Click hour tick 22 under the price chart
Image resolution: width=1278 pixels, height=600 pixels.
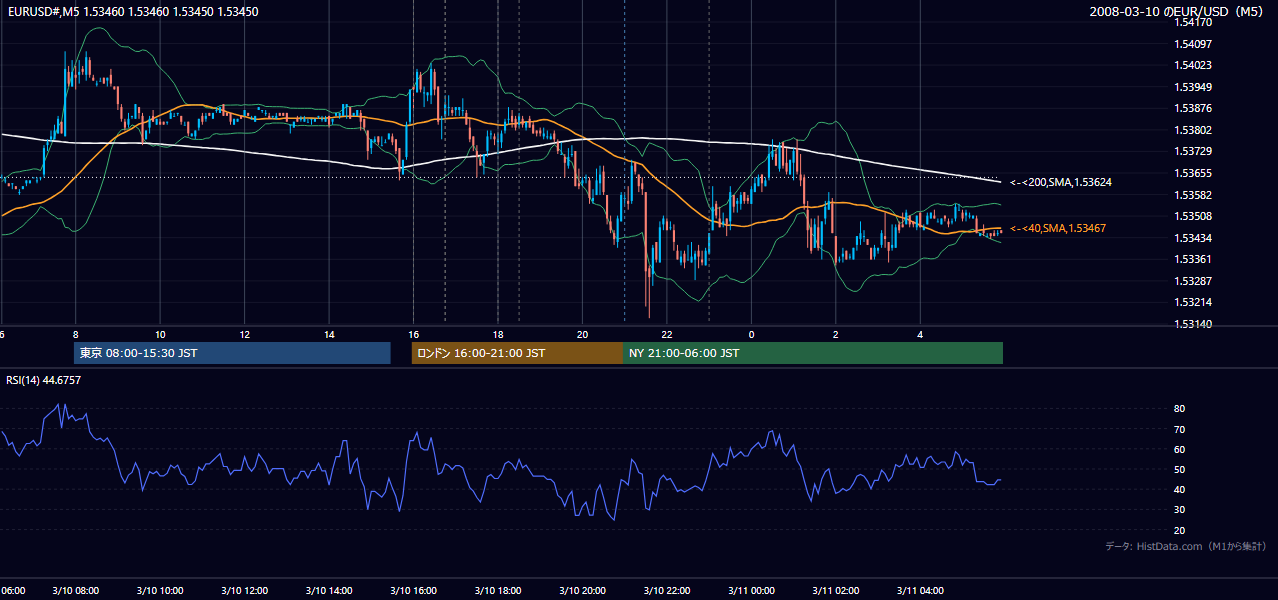point(667,334)
